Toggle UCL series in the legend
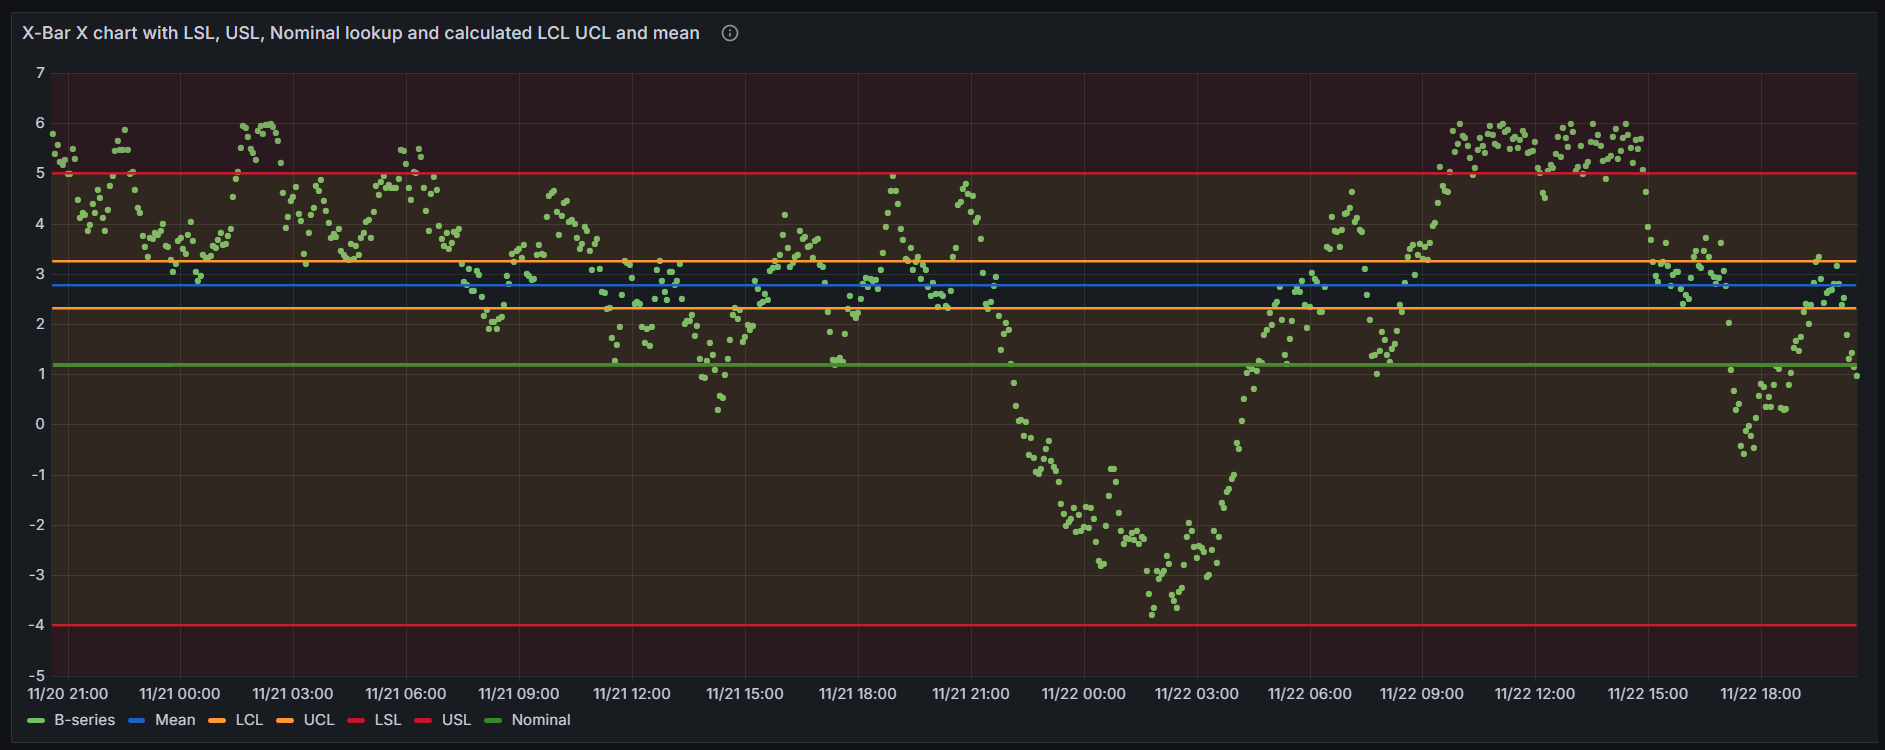Viewport: 1885px width, 750px height. click(x=319, y=720)
